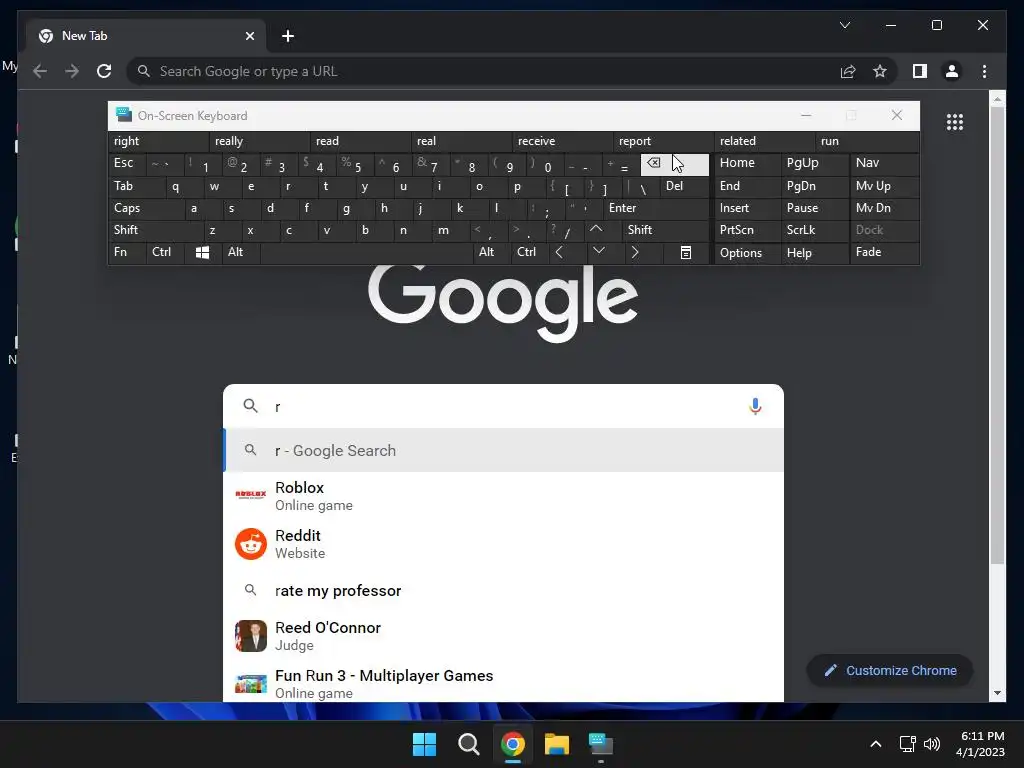The height and width of the screenshot is (768, 1024).
Task: Click the Tab key on On-Screen Keyboard
Action: (135, 186)
